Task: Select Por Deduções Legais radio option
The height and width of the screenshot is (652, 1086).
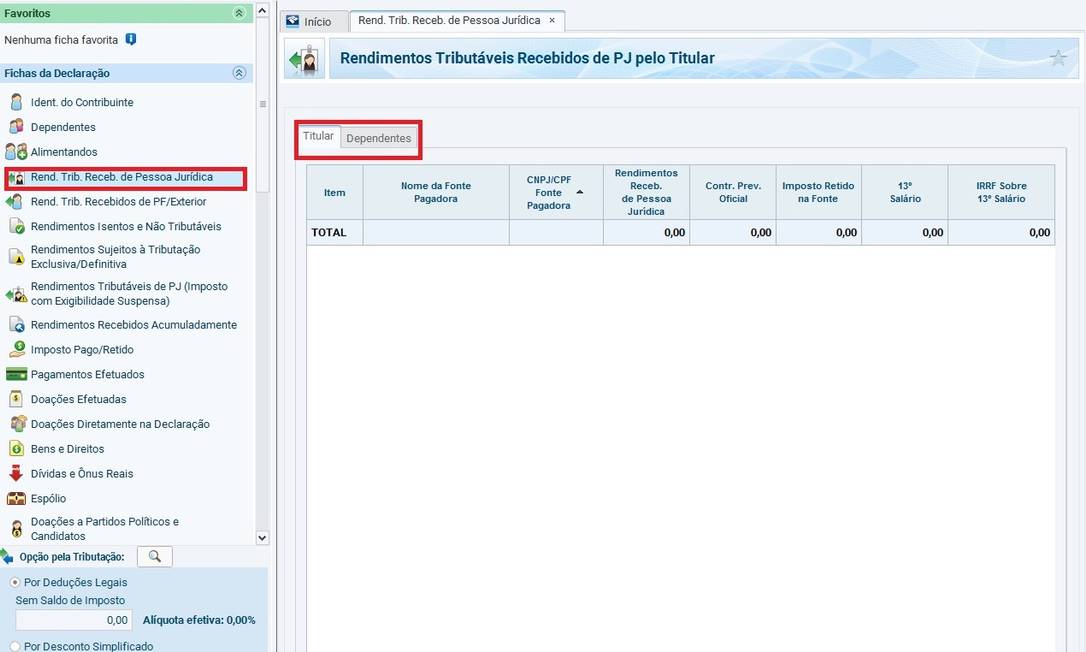Action: click(x=15, y=582)
